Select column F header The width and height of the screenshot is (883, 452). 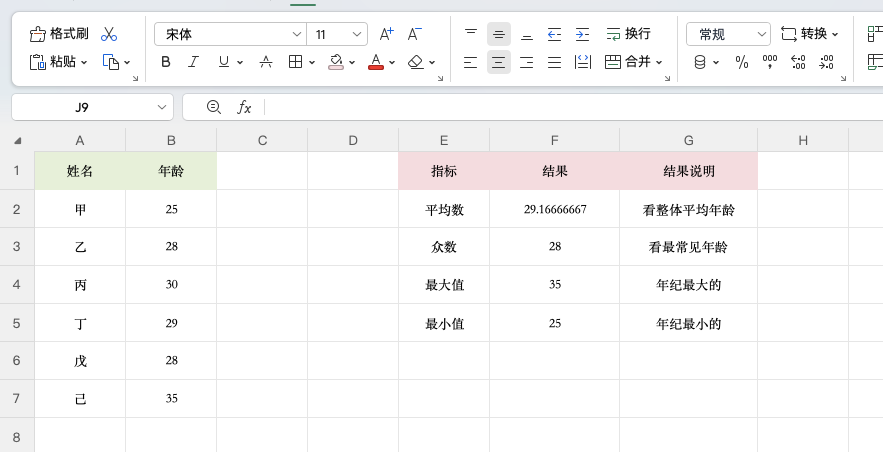coord(555,140)
